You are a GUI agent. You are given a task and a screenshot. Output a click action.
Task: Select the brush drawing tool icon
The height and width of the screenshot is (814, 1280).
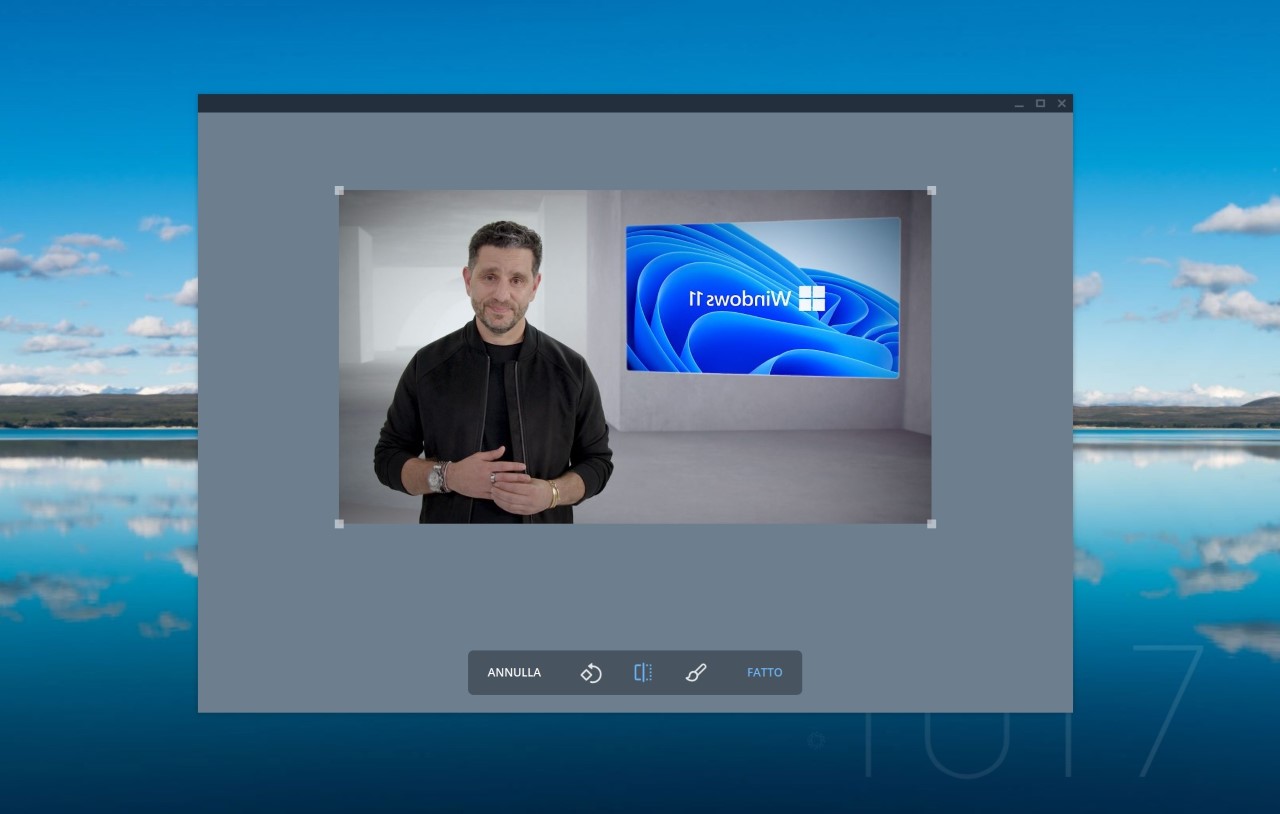(696, 673)
